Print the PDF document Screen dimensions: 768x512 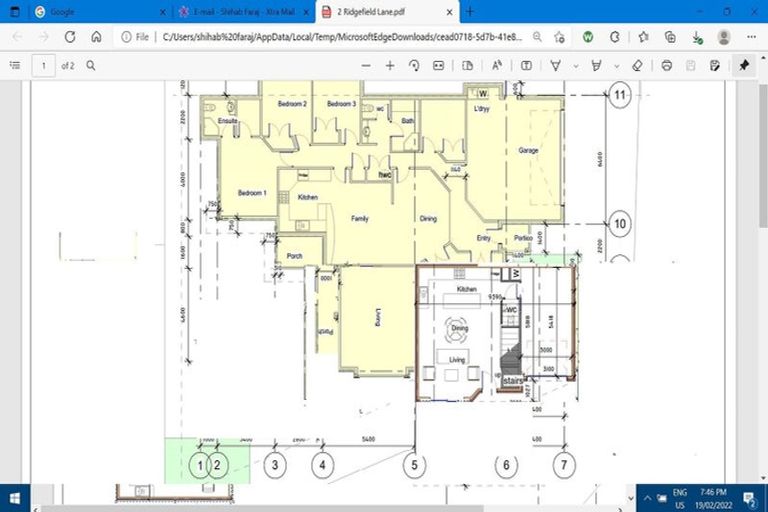pos(667,65)
